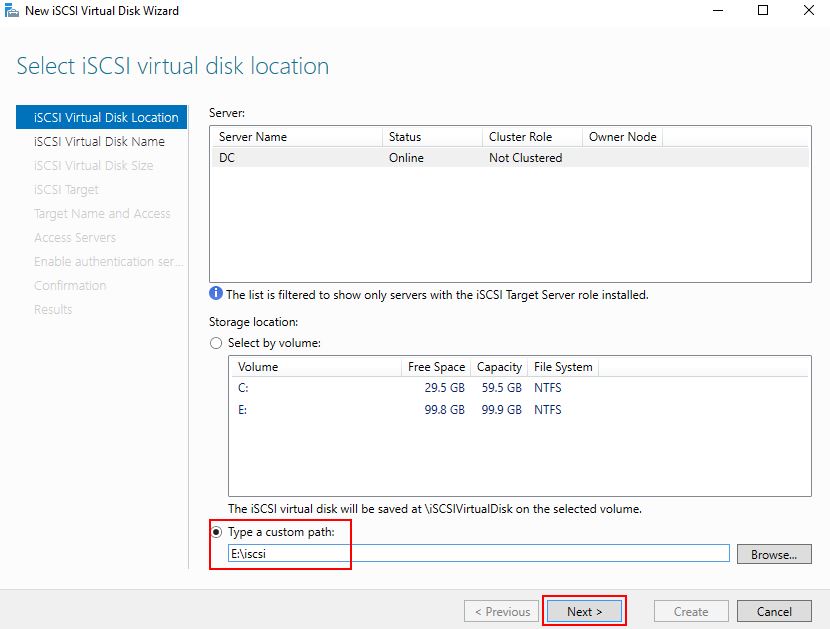830x629 pixels.
Task: Select the iSCSI Virtual Disk Location step
Action: click(102, 117)
